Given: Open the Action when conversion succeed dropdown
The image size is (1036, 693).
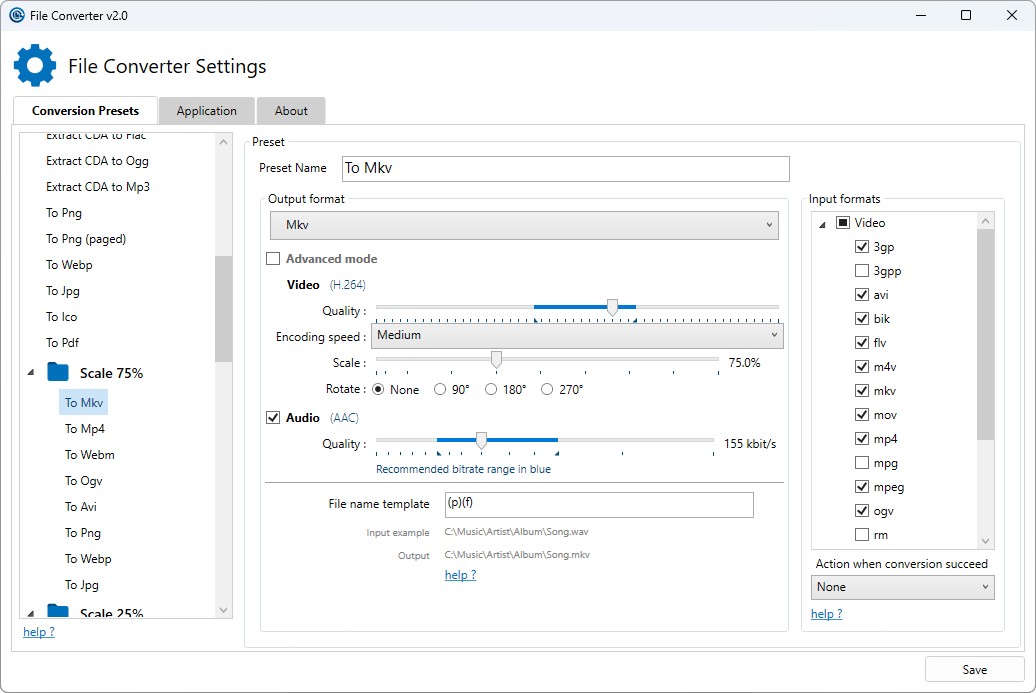Looking at the screenshot, I should (902, 587).
